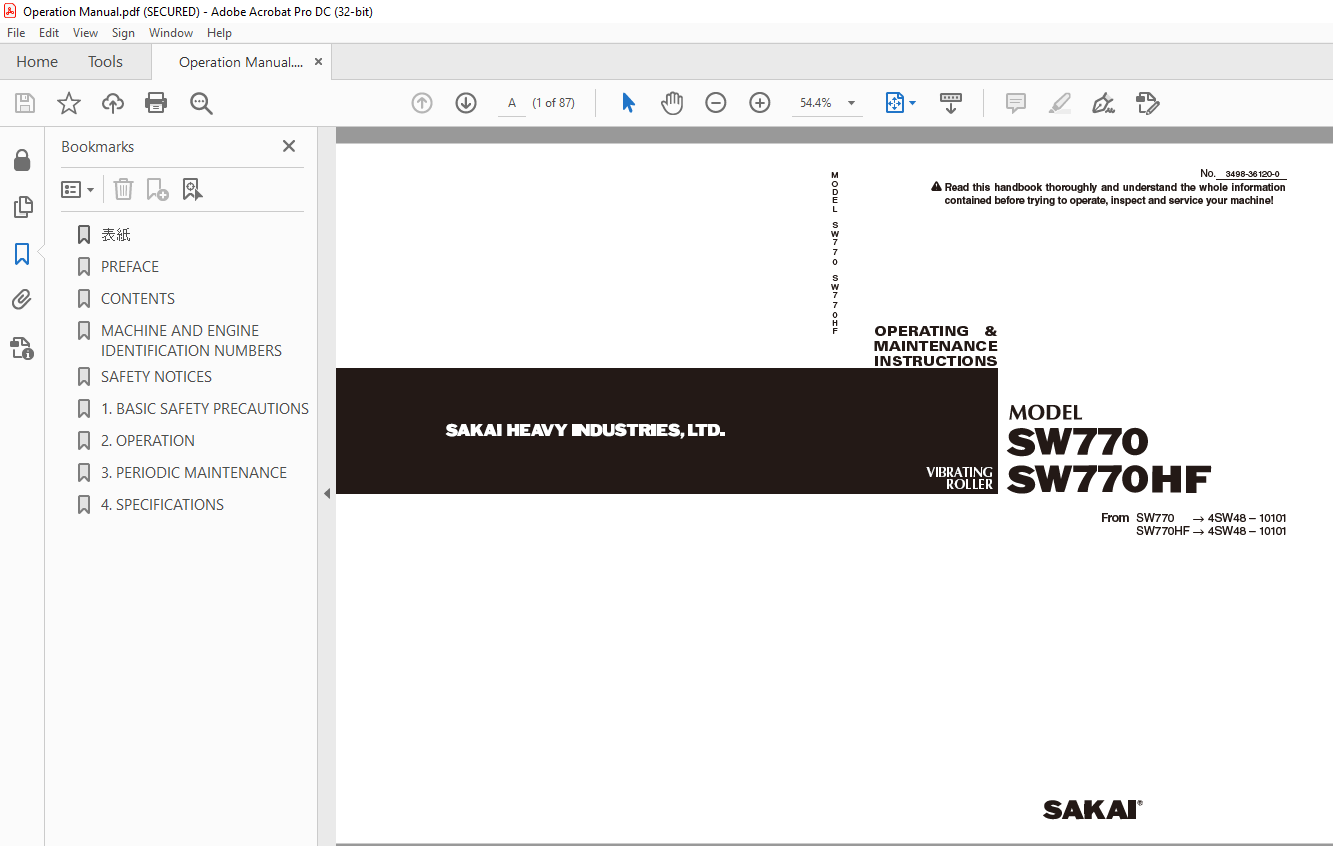Open the 2. OPERATION bookmark
This screenshot has width=1333, height=846.
(x=148, y=441)
